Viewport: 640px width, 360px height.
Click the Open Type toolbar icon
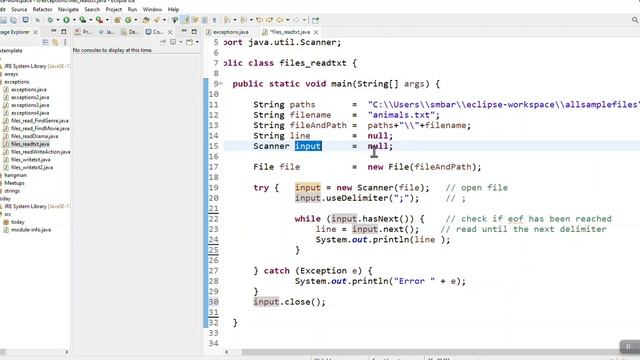click(x=146, y=20)
